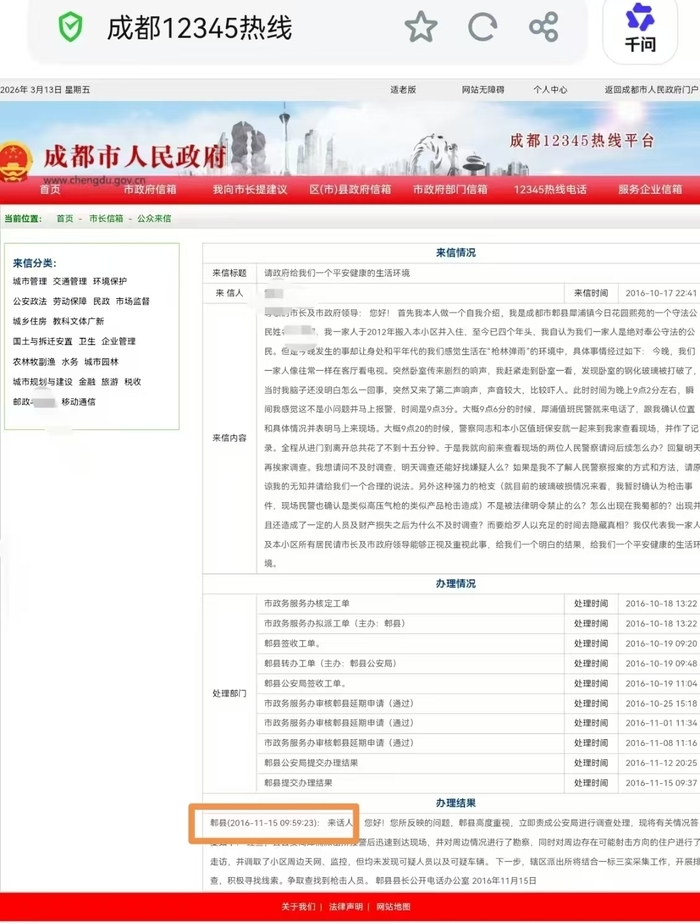Open the 千问 assistant icon

click(x=639, y=28)
